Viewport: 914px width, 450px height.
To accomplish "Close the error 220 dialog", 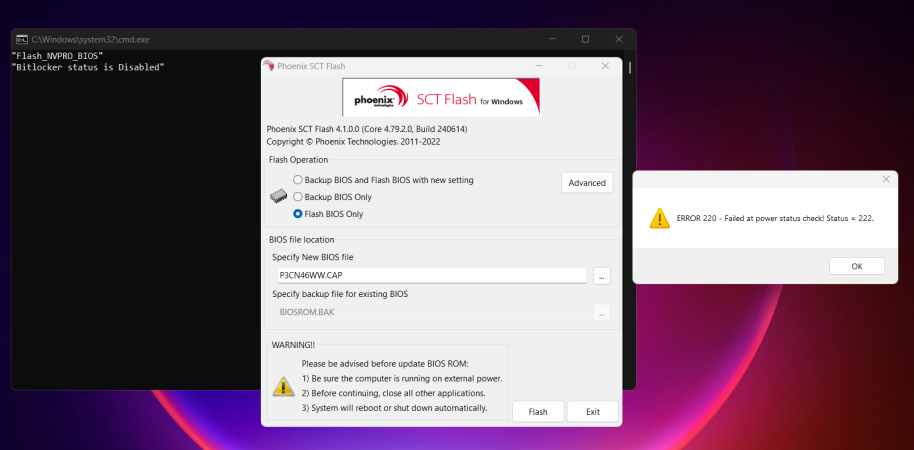I will pos(886,180).
